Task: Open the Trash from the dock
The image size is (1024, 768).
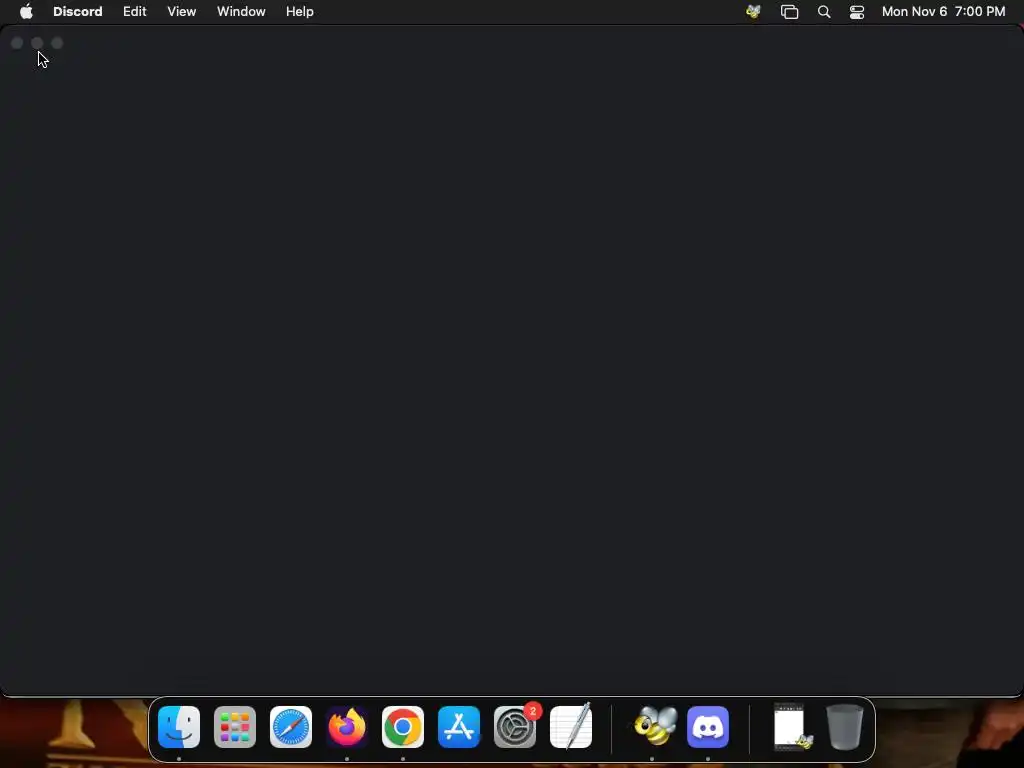Action: tap(845, 727)
